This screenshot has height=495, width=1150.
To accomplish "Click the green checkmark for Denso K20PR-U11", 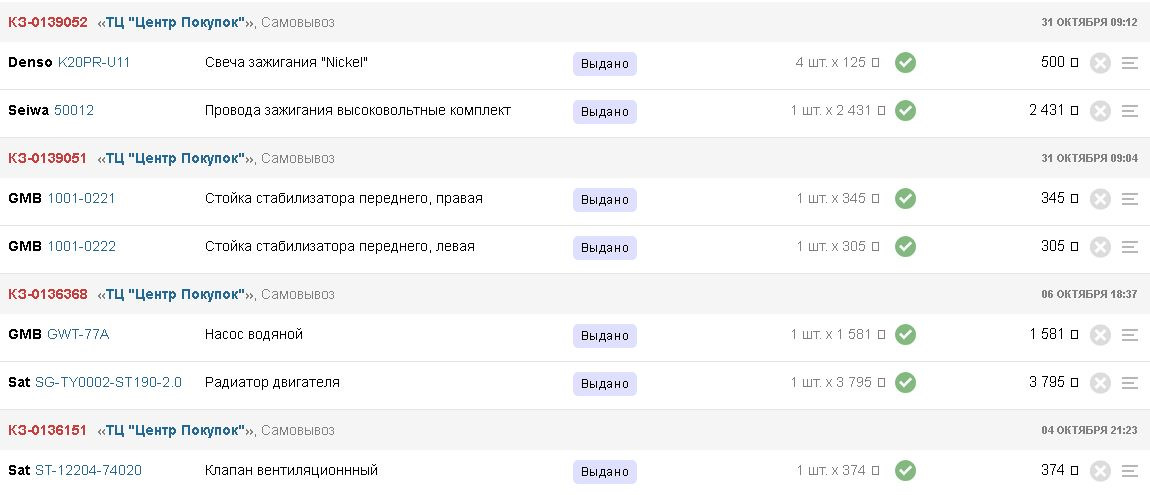I will (905, 63).
